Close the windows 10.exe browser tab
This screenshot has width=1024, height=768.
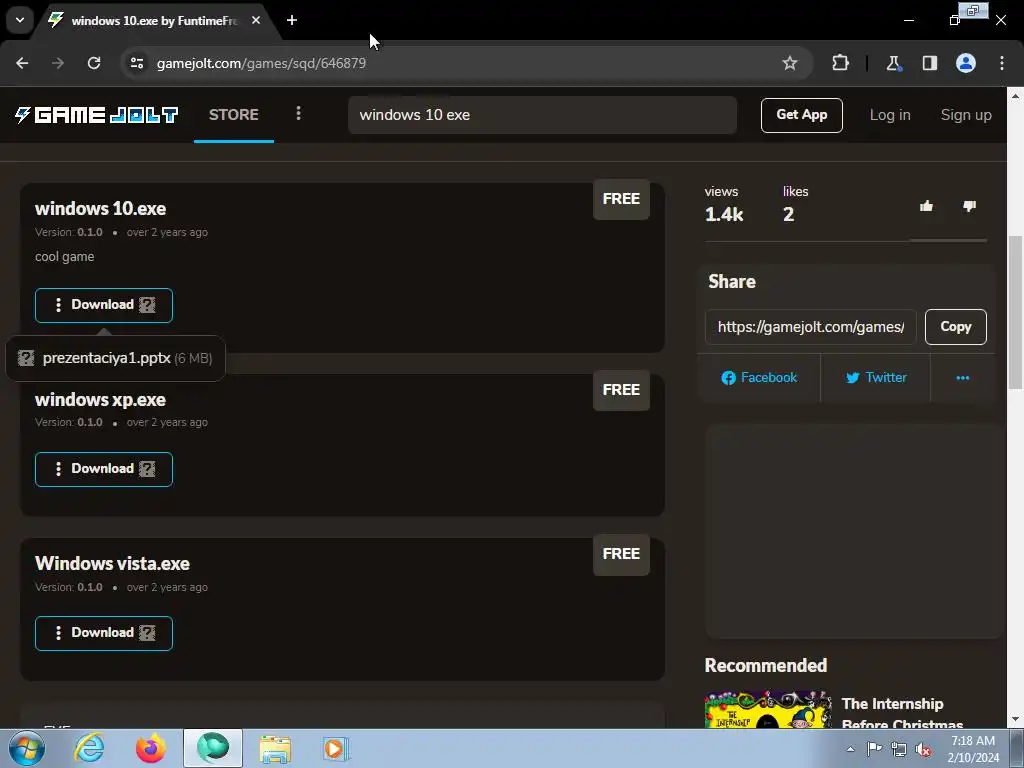click(256, 20)
